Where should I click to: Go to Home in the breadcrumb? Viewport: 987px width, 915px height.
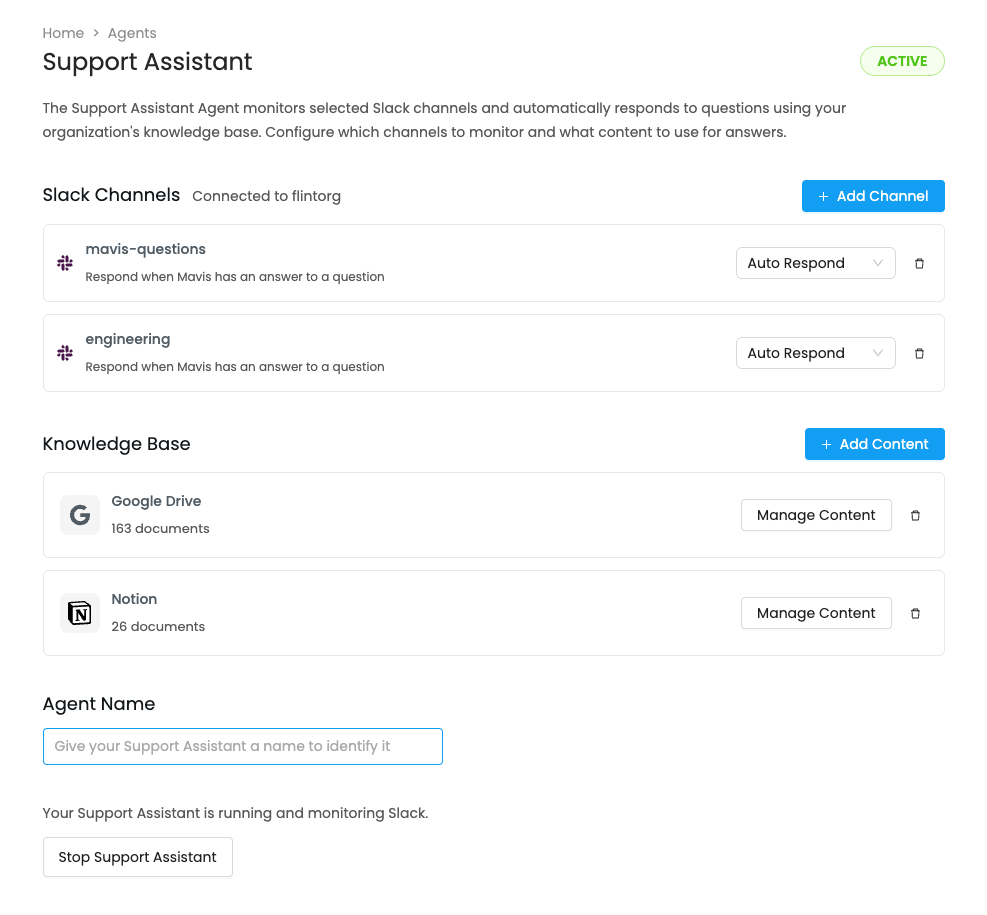[x=63, y=33]
